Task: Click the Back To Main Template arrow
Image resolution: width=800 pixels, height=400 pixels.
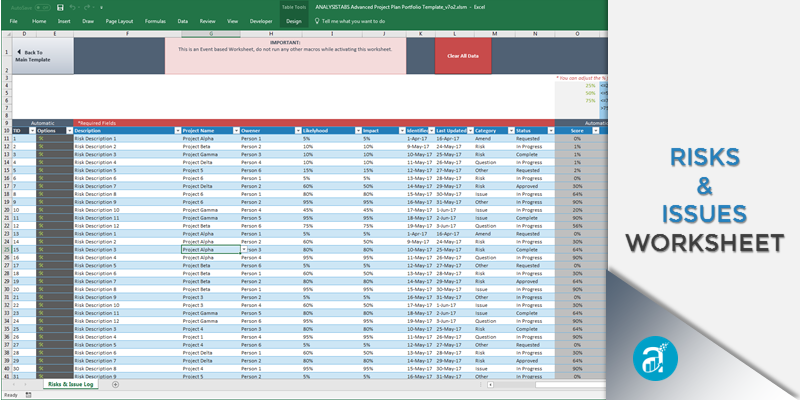Action: click(x=17, y=52)
